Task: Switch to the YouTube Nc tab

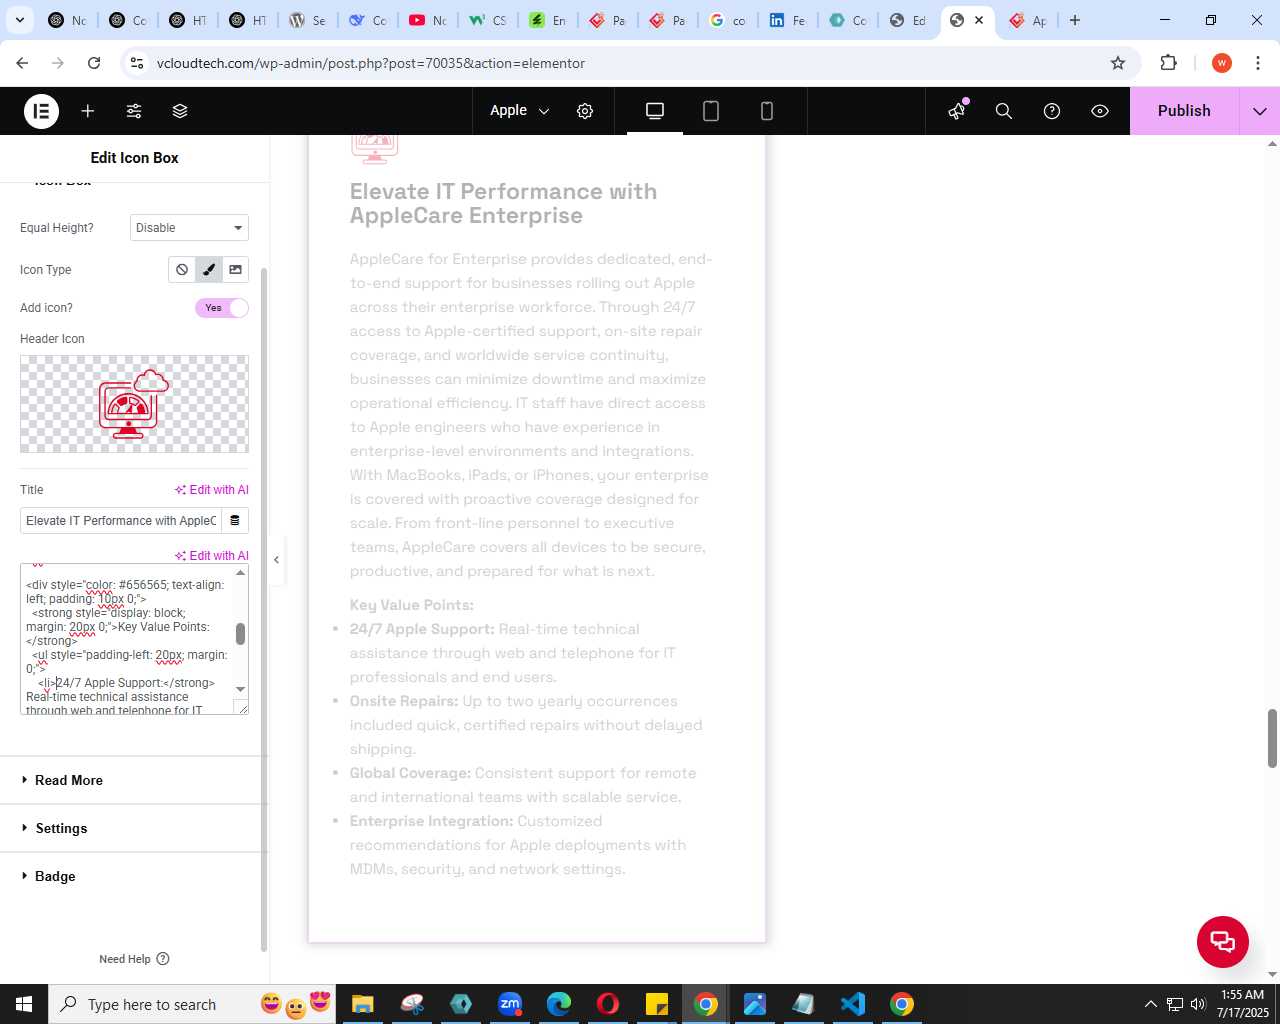Action: tap(428, 20)
